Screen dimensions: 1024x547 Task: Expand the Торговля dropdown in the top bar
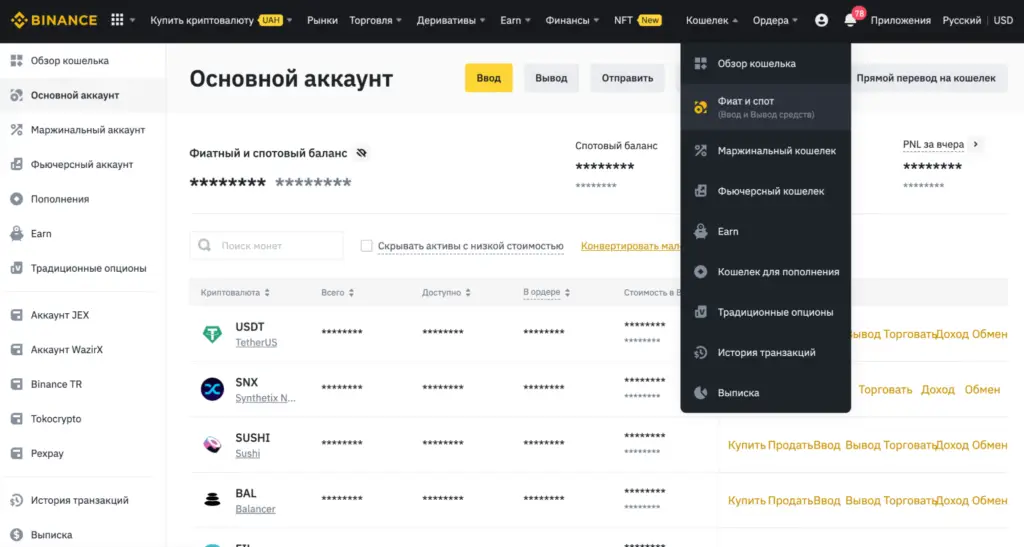pyautogui.click(x=376, y=20)
